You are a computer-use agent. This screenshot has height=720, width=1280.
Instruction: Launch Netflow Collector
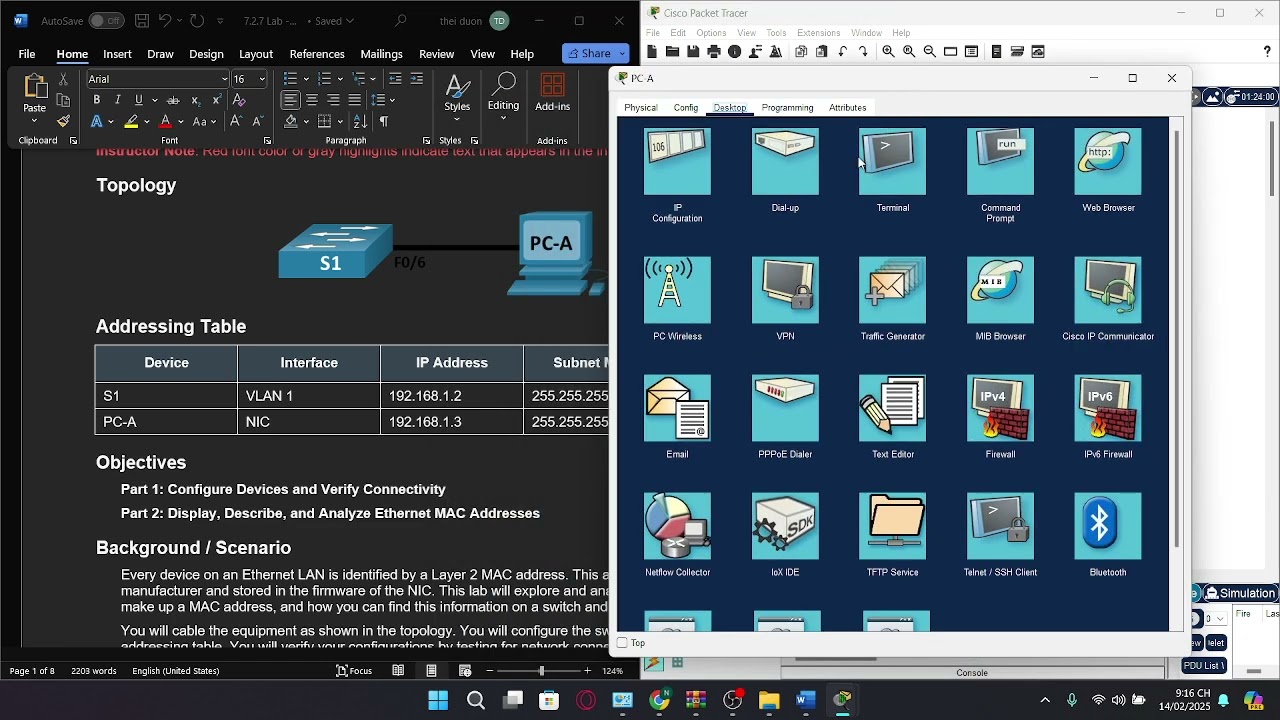pyautogui.click(x=677, y=526)
